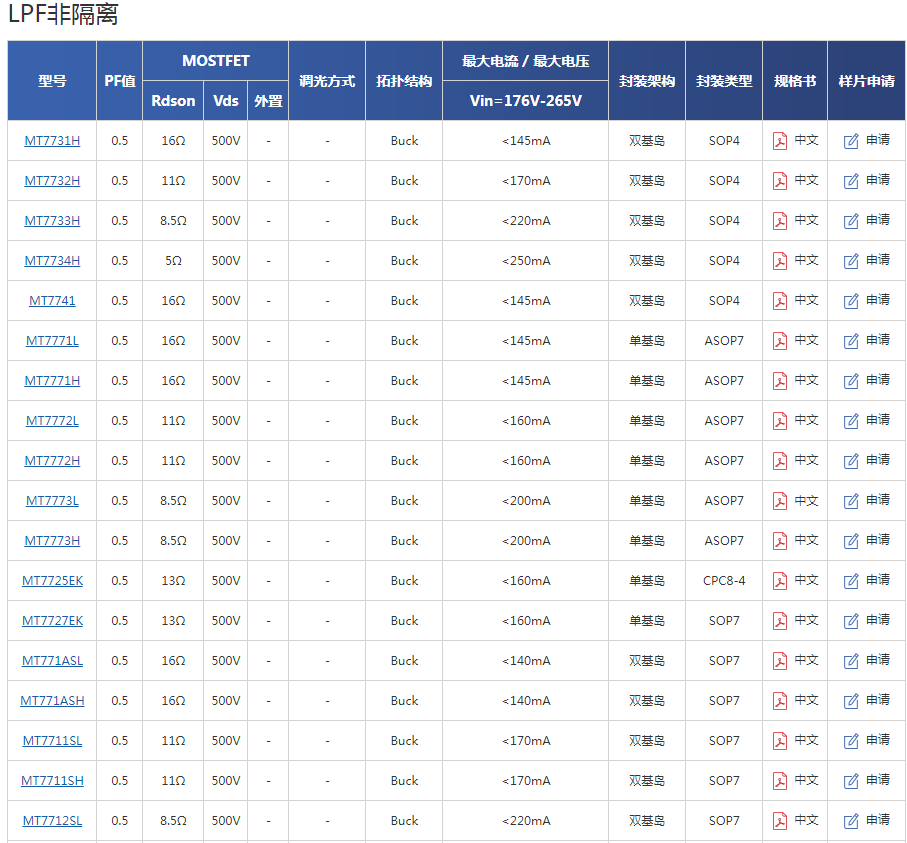Open the PDF datasheet icon for MT7712SL
Screen dimensions: 907x843
point(780,821)
